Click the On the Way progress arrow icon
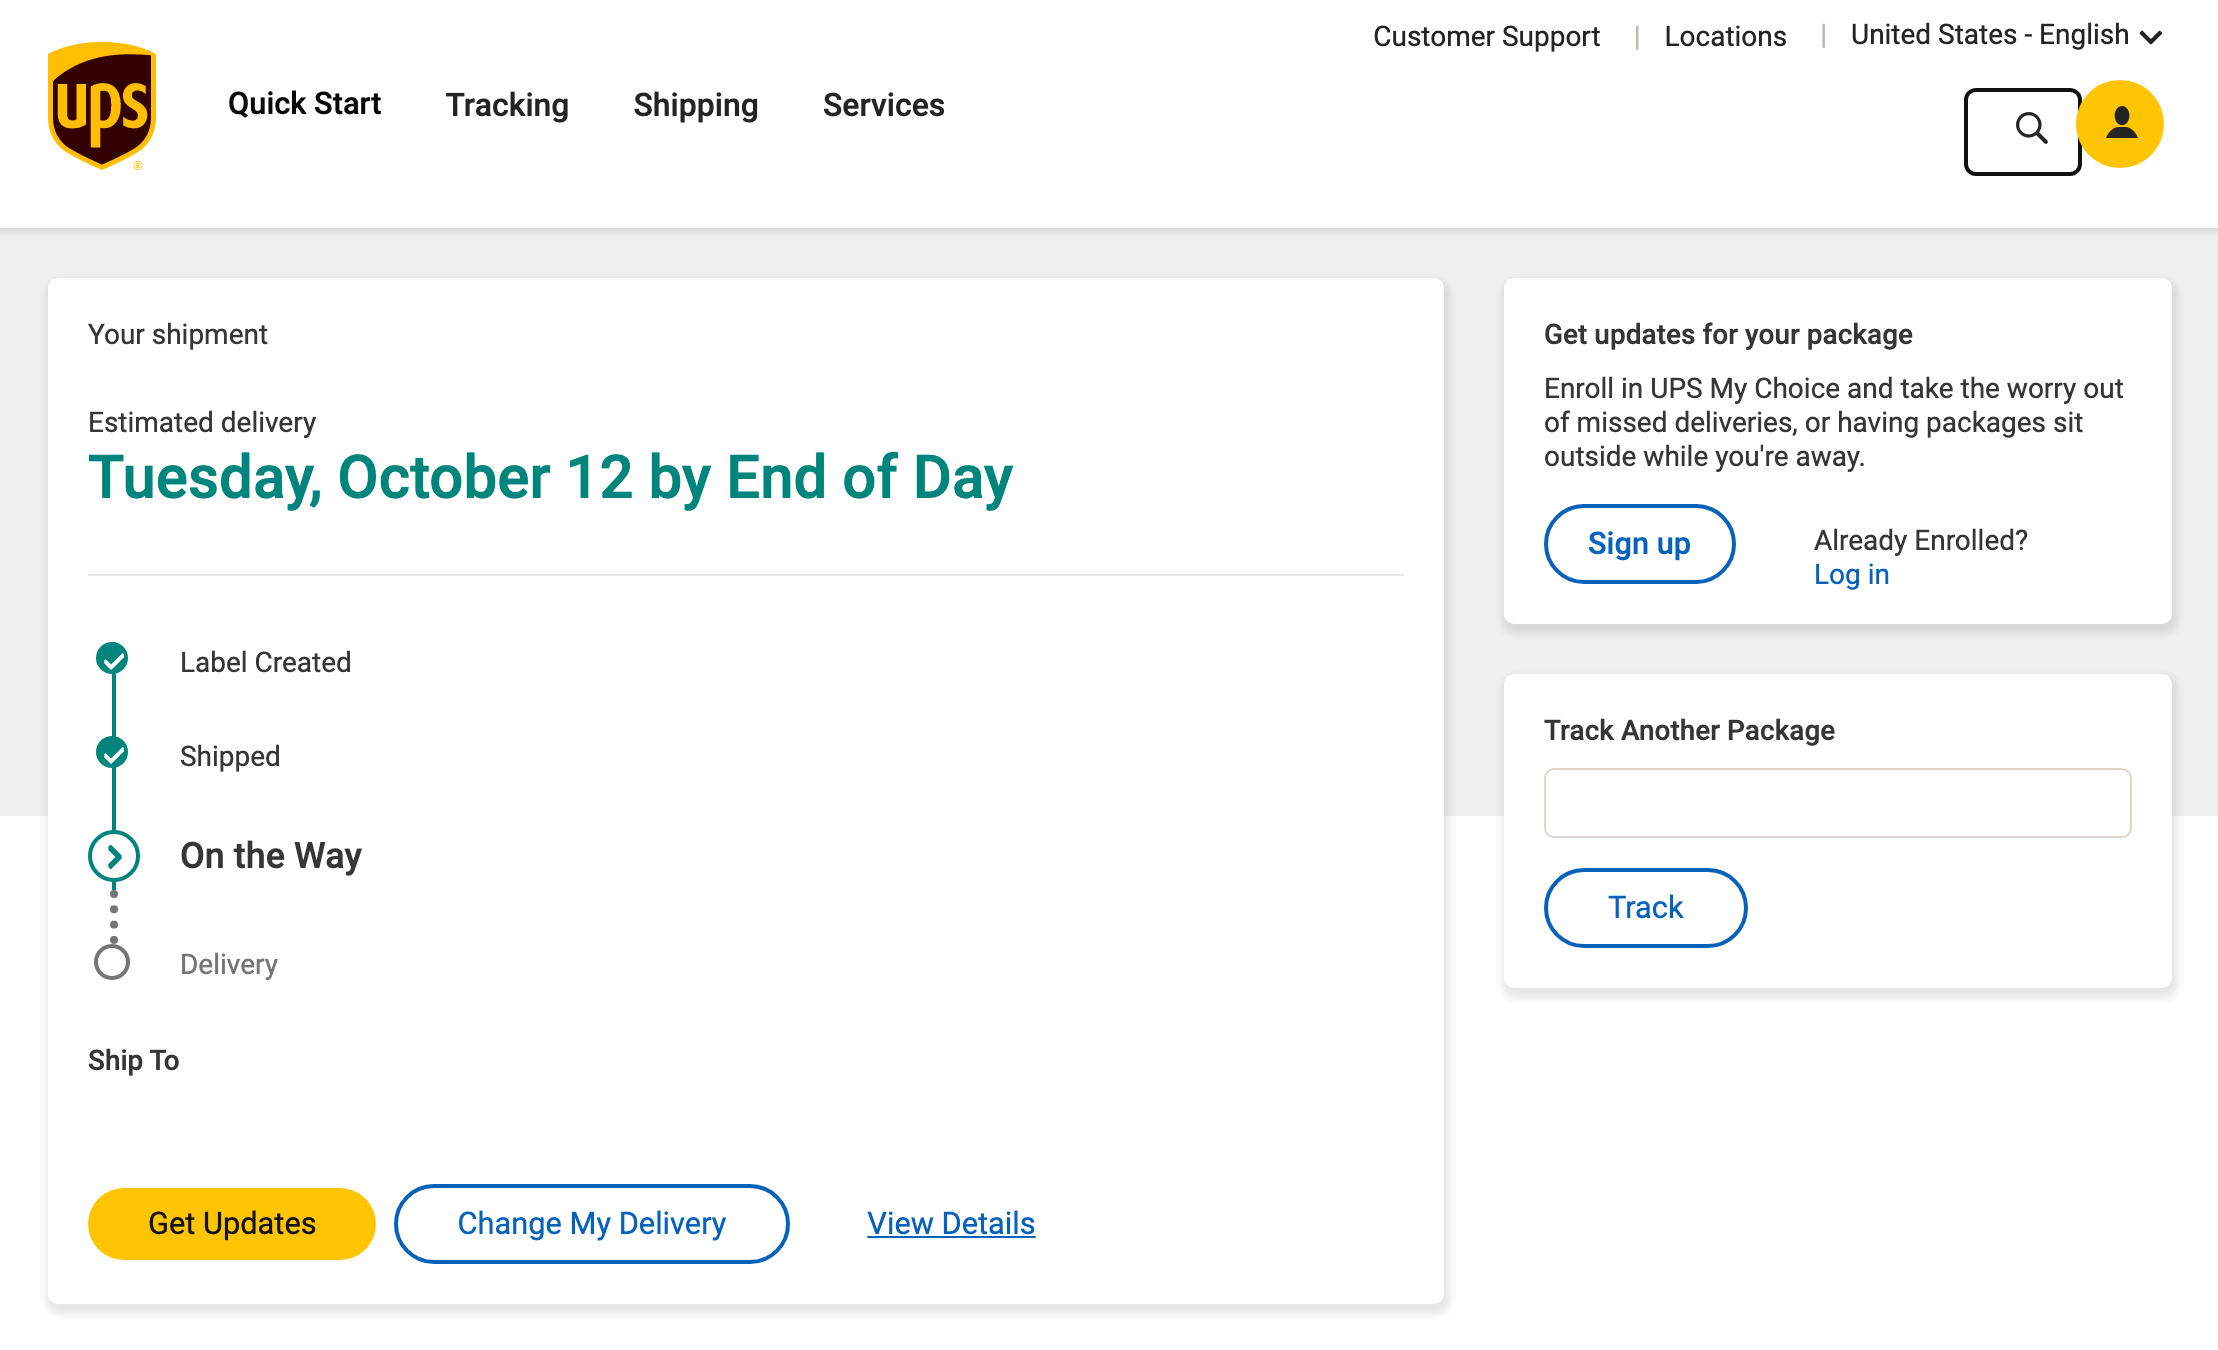 (112, 856)
